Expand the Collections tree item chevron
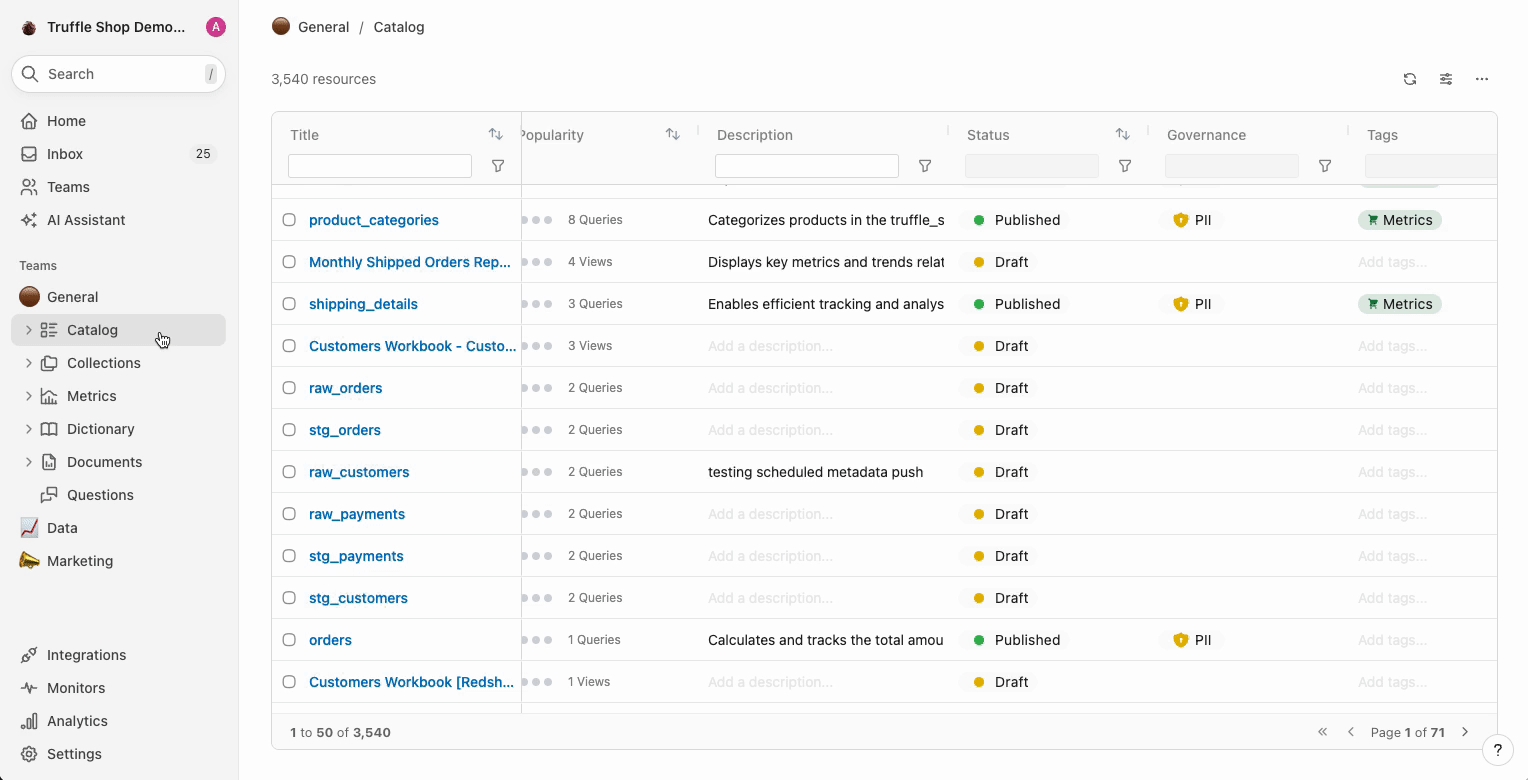This screenshot has height=780, width=1528. [x=29, y=363]
